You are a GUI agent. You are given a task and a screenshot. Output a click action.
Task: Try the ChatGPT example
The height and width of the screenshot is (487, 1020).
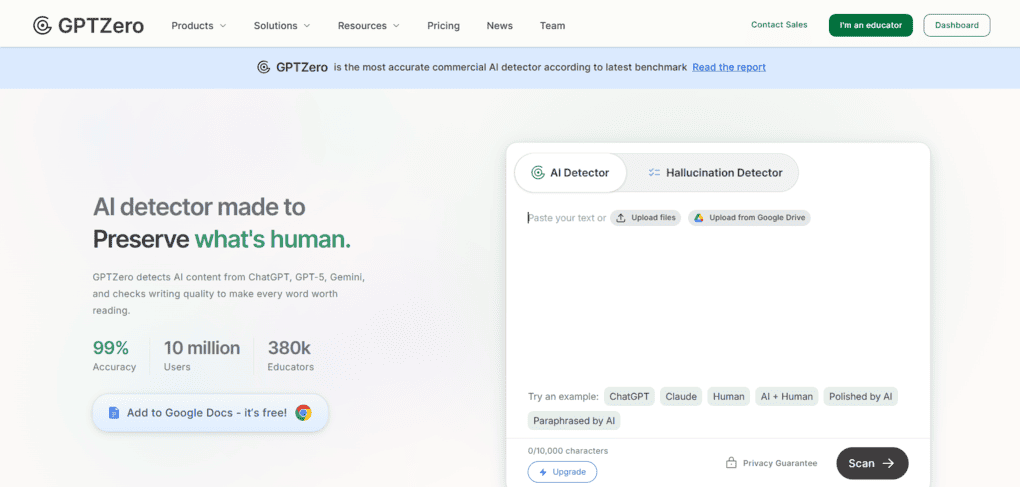point(629,397)
